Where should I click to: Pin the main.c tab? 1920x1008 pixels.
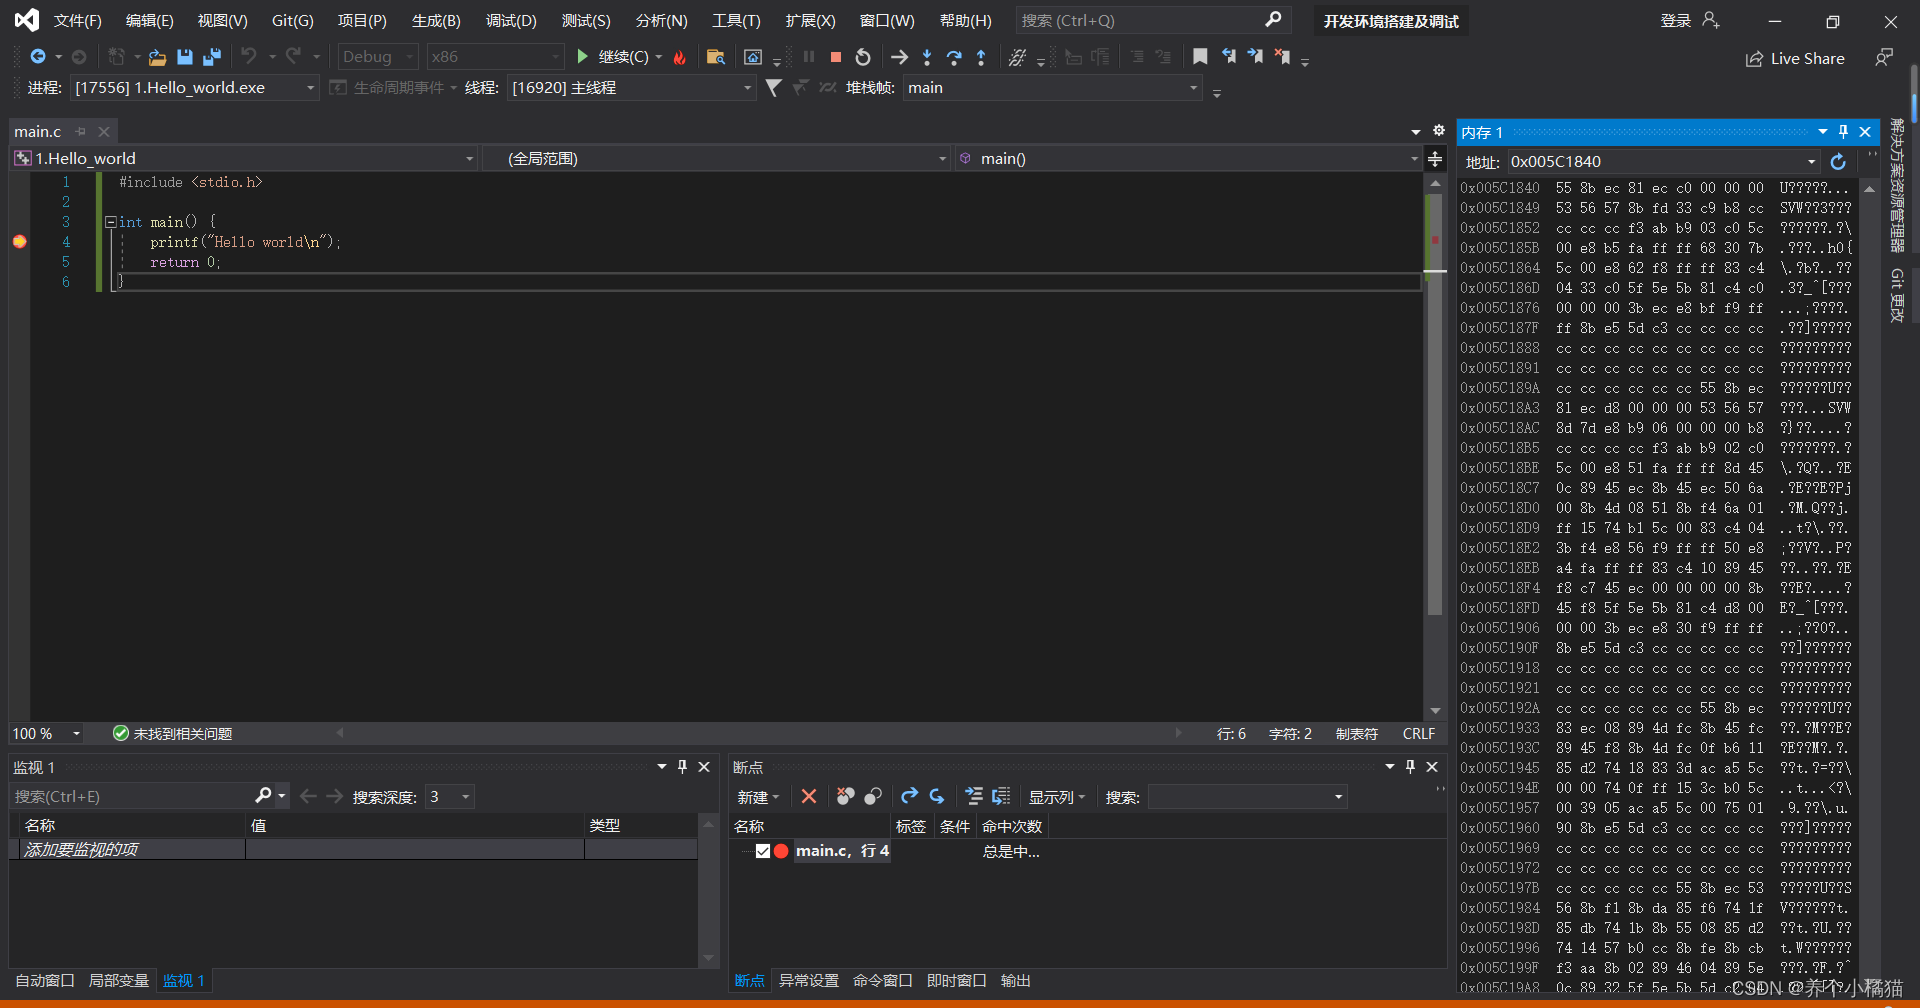click(81, 131)
